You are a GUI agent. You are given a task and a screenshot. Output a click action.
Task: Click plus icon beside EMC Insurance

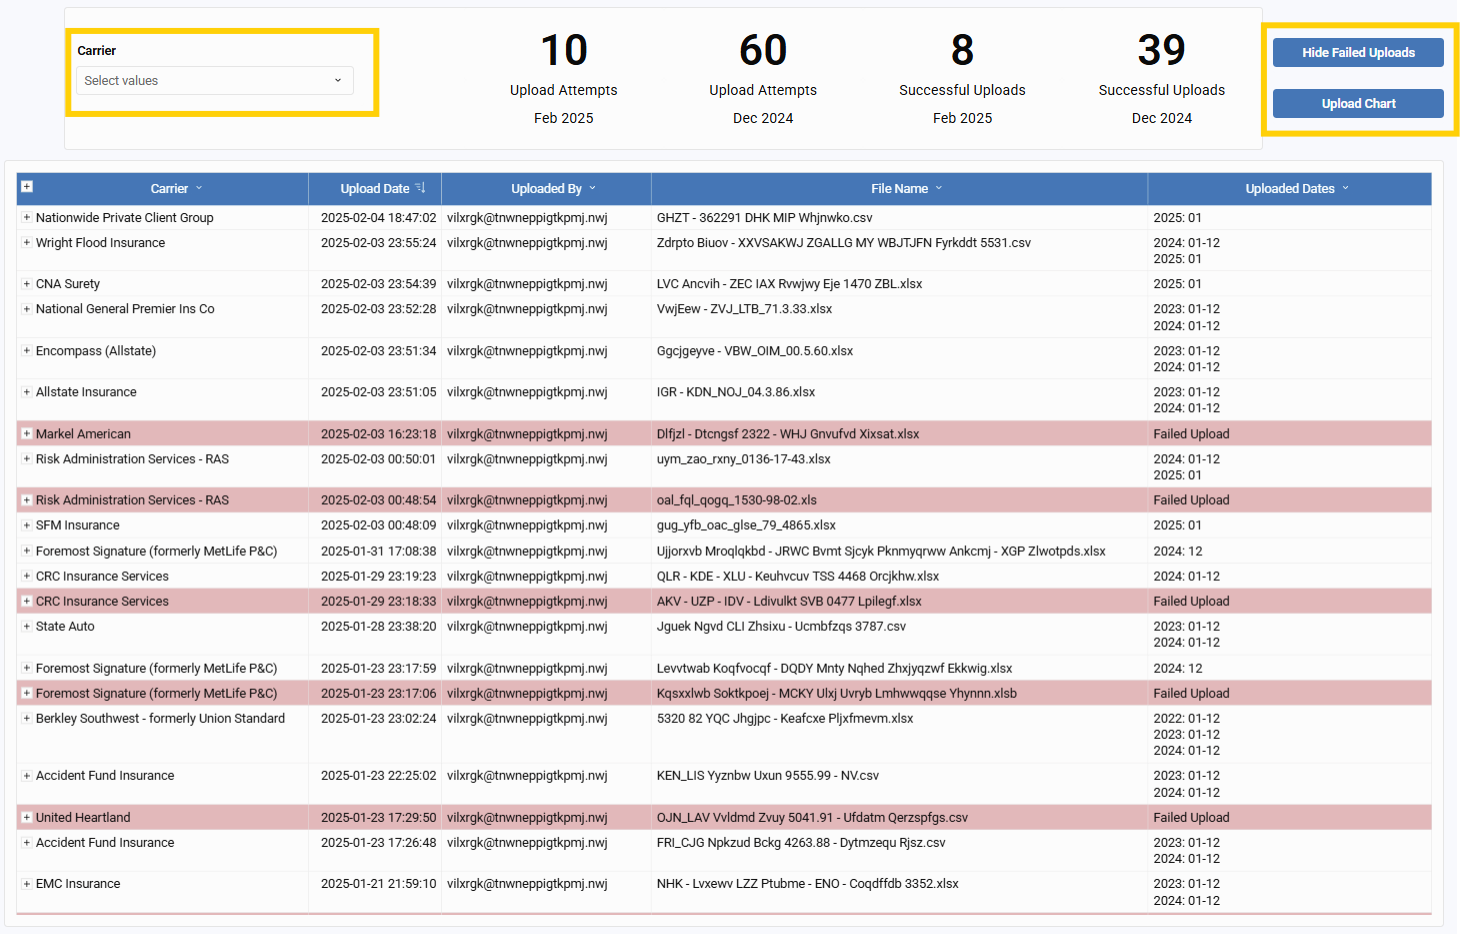(x=27, y=884)
